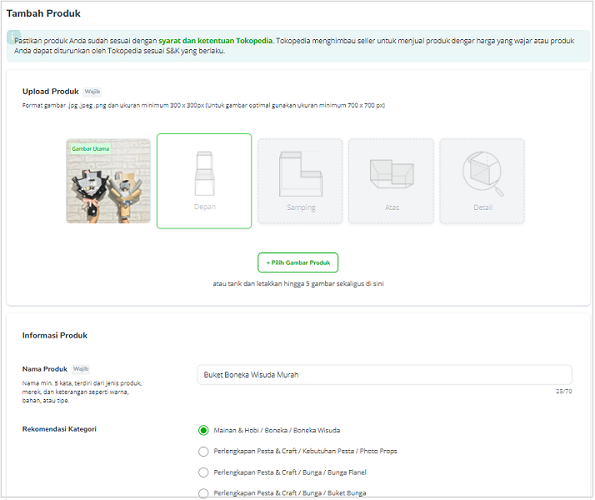This screenshot has height=500, width=595.
Task: Focus the Nama Produk text field
Action: tap(385, 375)
